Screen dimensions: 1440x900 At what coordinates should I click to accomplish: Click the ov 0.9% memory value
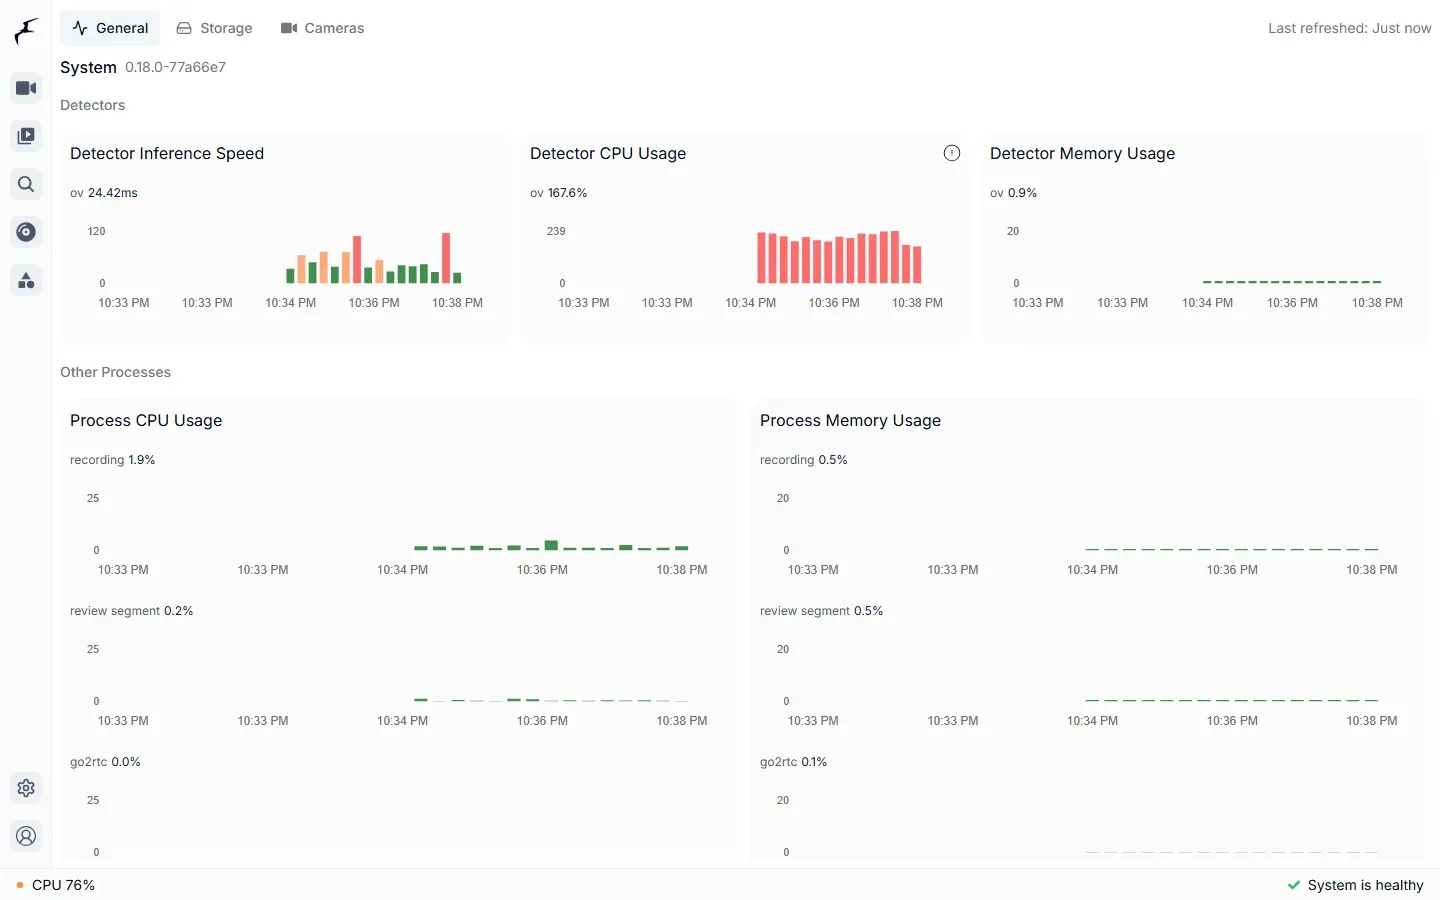coord(1014,193)
